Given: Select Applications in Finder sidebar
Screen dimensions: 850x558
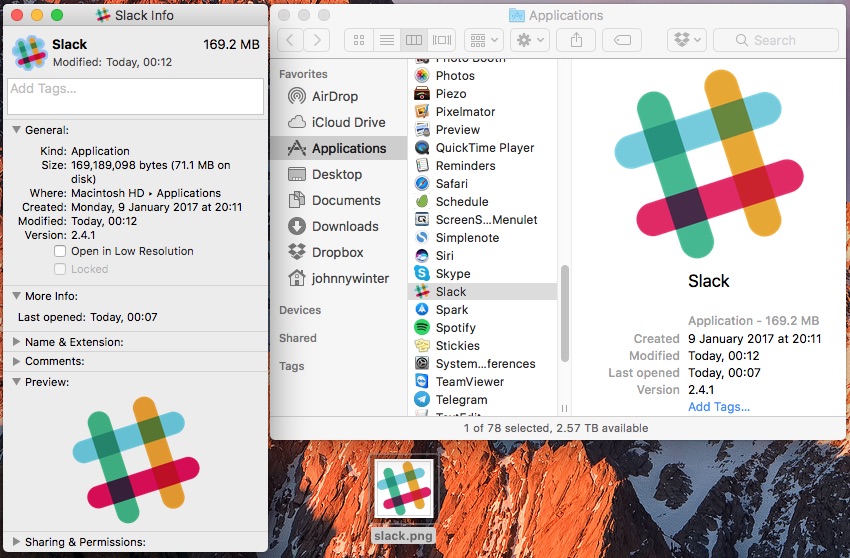Looking at the screenshot, I should coord(338,148).
